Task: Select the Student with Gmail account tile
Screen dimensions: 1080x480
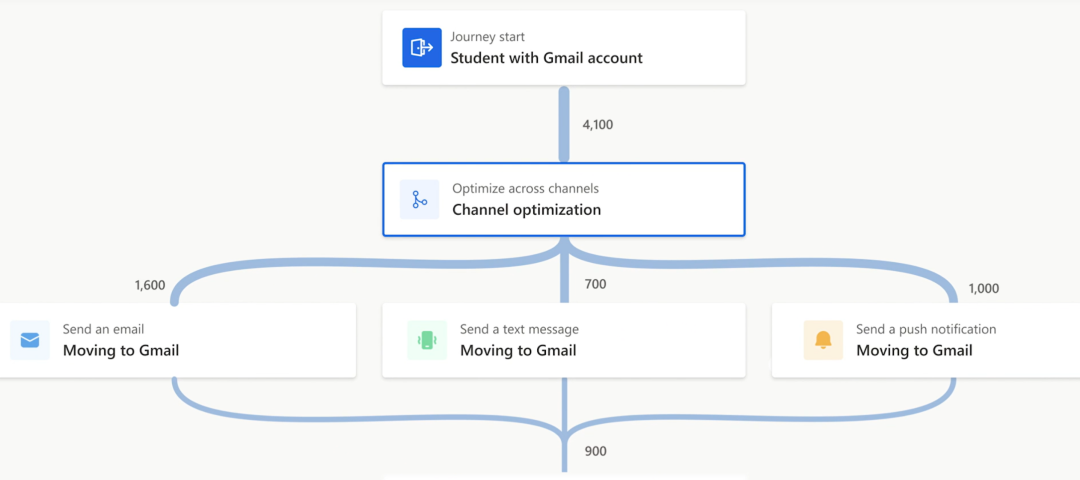Action: click(x=564, y=48)
